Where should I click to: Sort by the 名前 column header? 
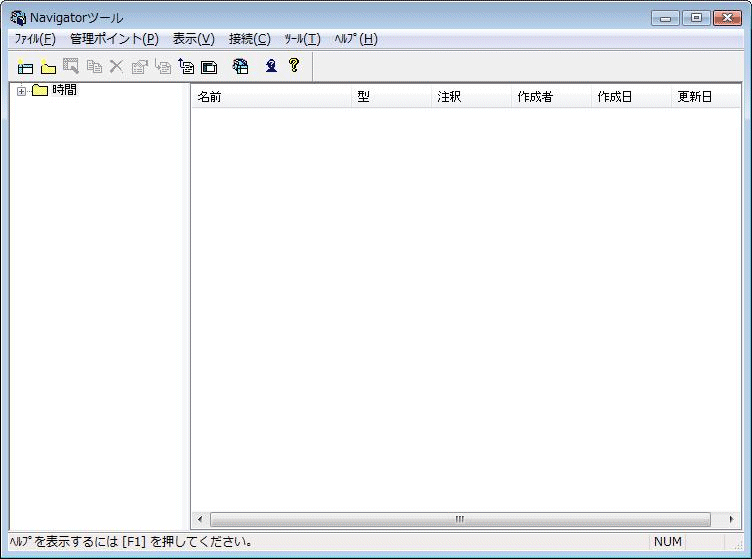272,97
